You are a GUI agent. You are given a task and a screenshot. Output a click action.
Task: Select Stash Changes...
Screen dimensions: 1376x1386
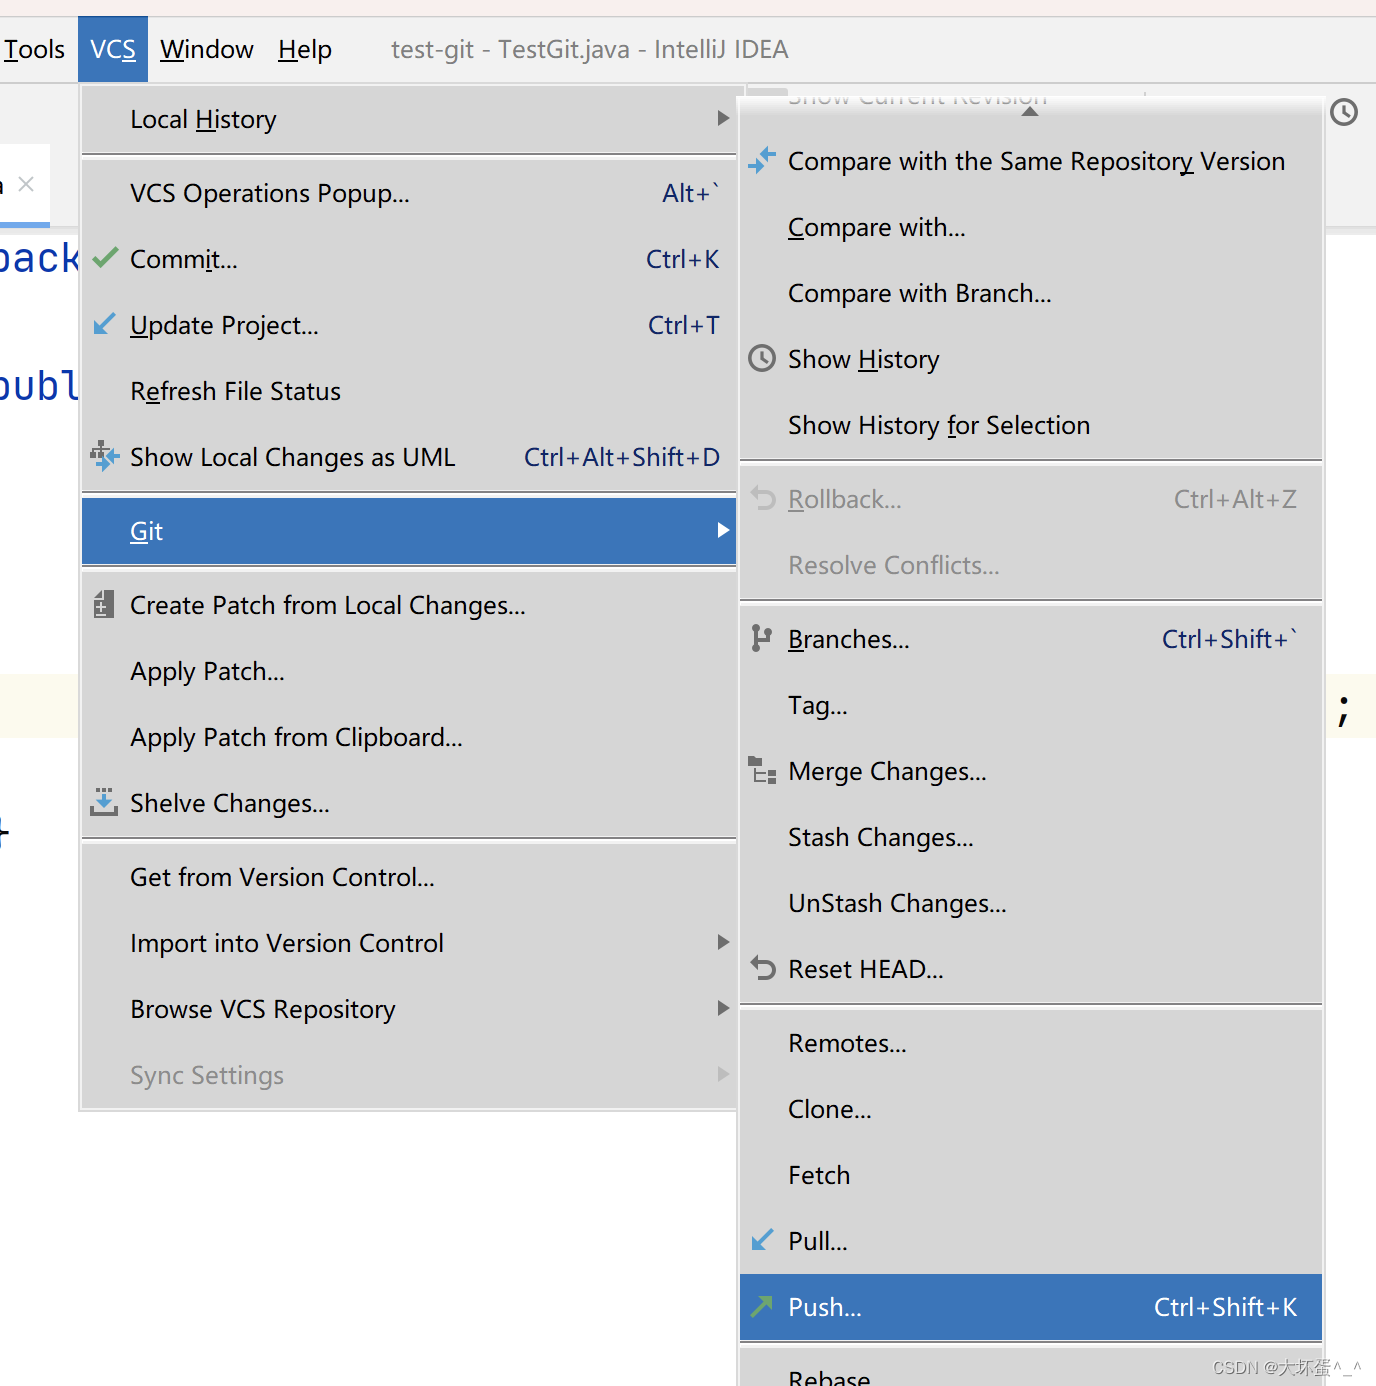point(1031,837)
